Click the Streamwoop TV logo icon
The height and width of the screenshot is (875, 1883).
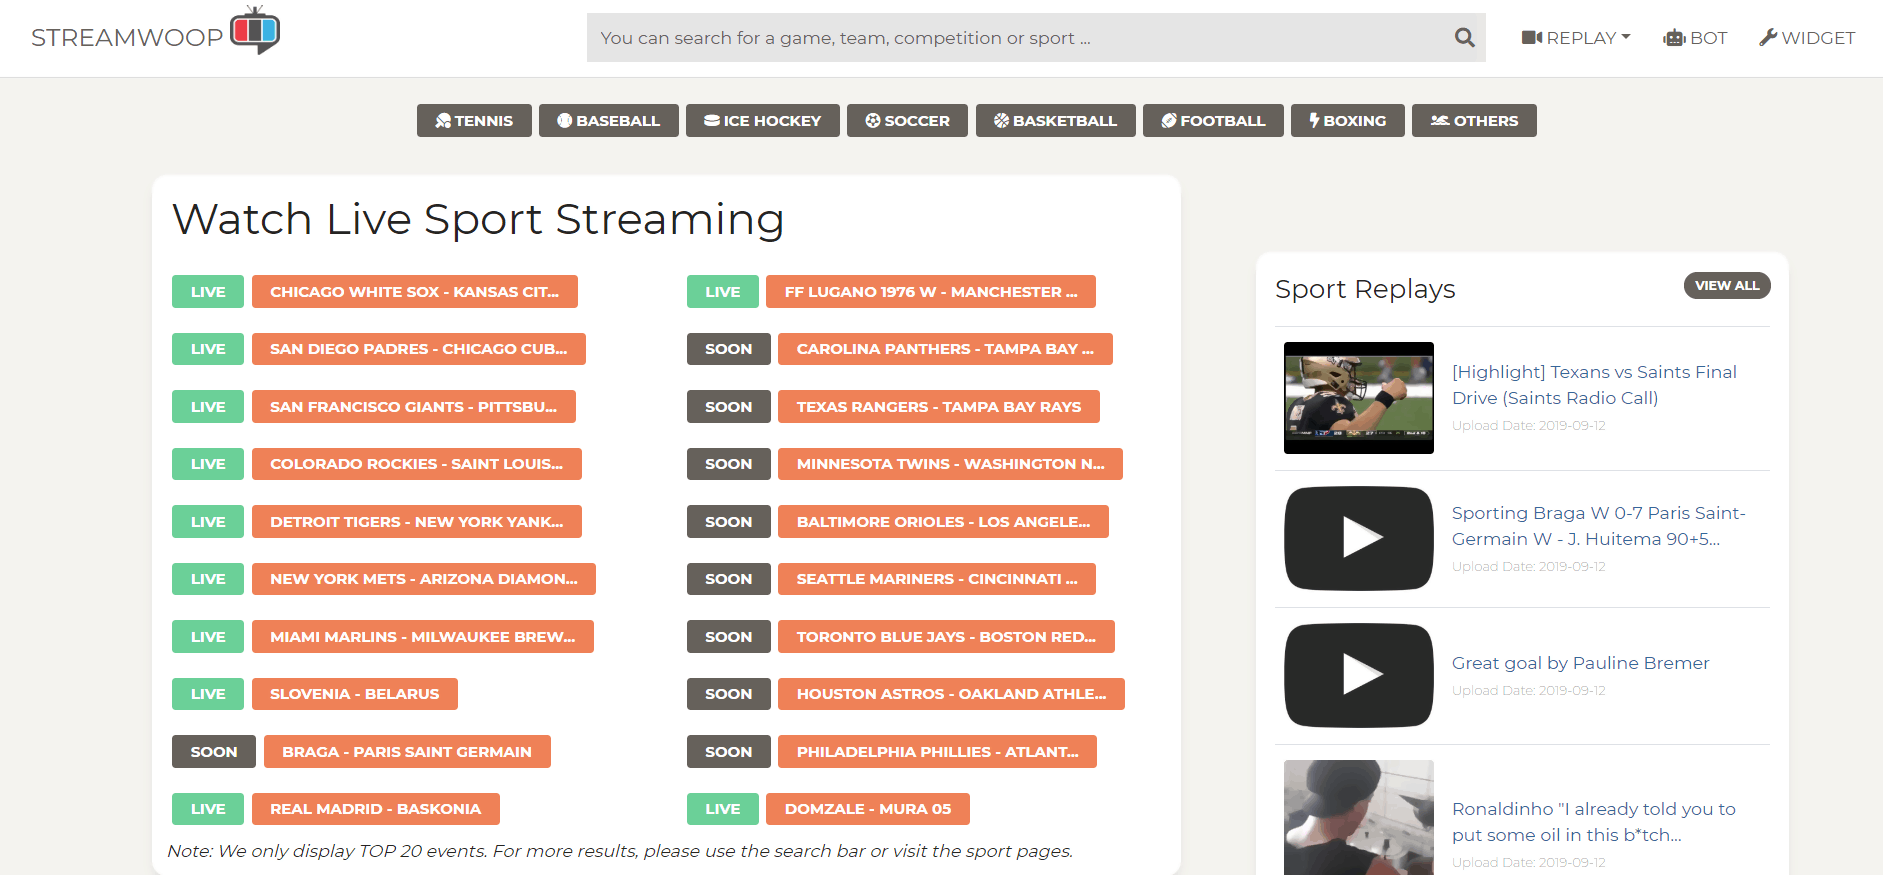point(255,30)
